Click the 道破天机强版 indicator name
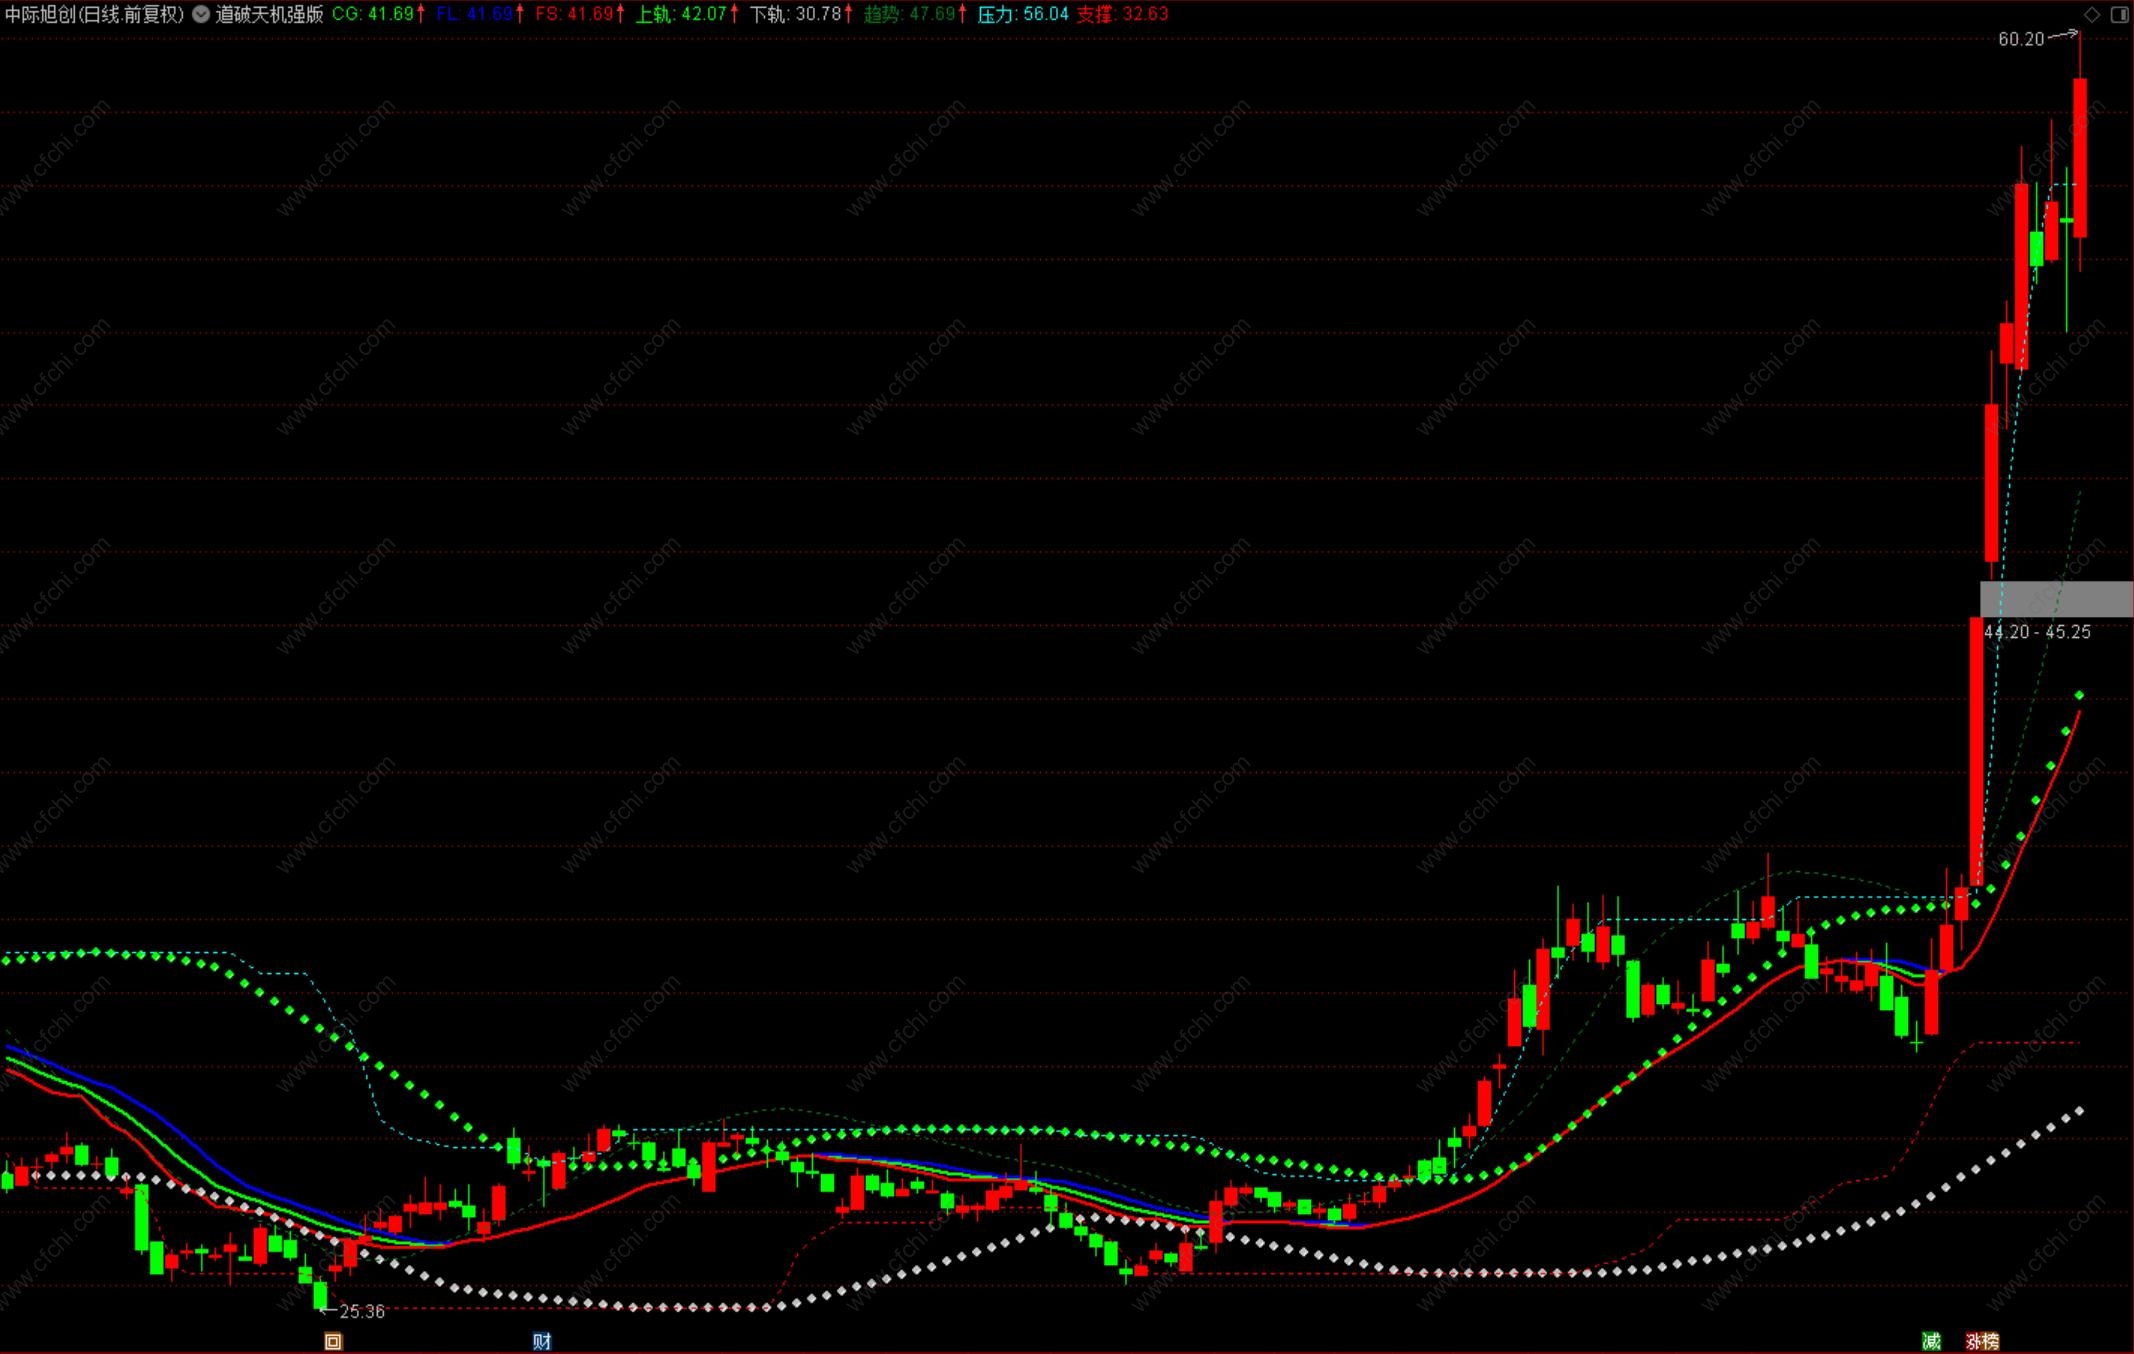The image size is (2134, 1354). tap(269, 14)
